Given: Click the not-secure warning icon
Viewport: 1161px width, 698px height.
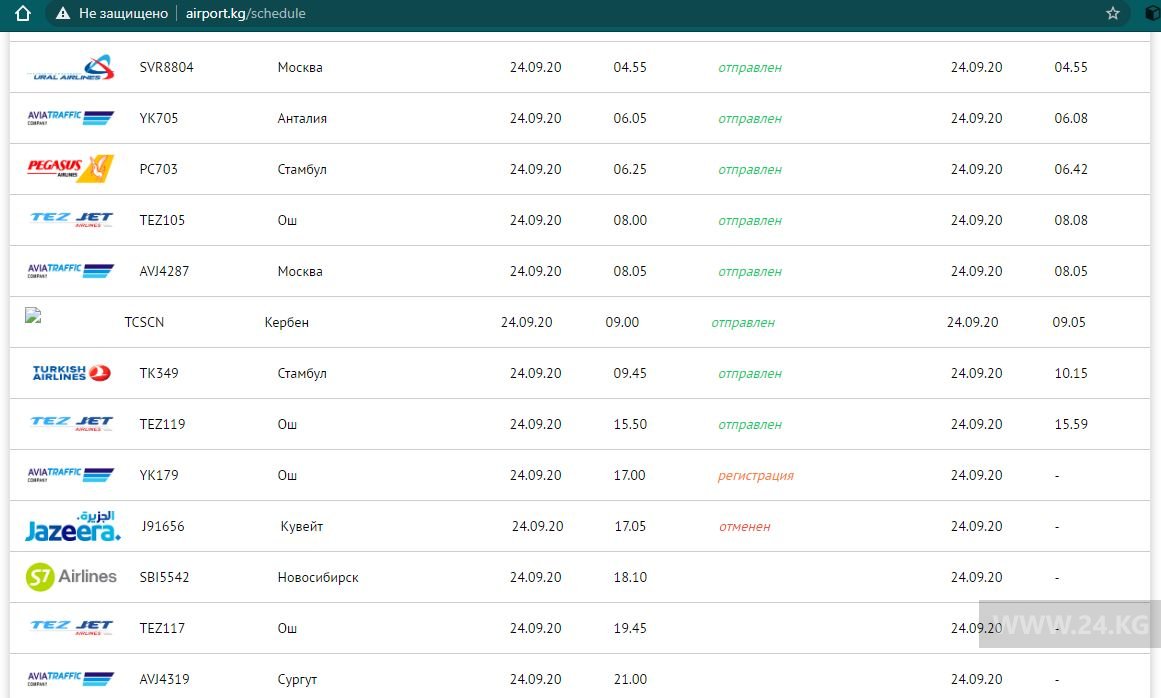Looking at the screenshot, I should [x=63, y=13].
